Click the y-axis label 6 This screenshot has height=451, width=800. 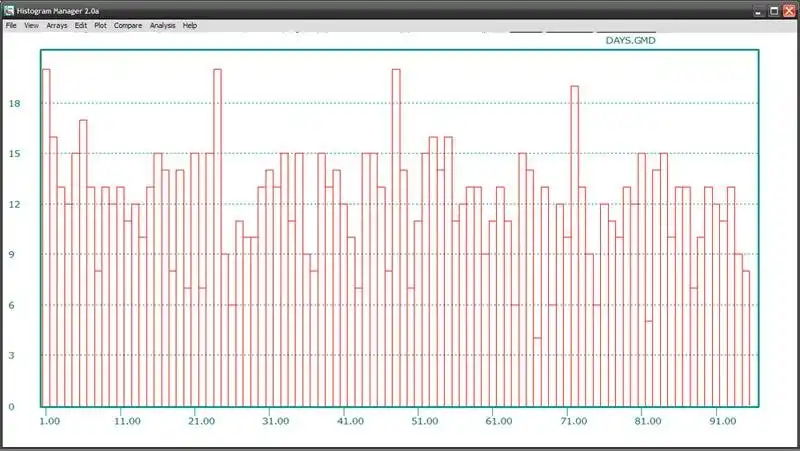[x=12, y=305]
